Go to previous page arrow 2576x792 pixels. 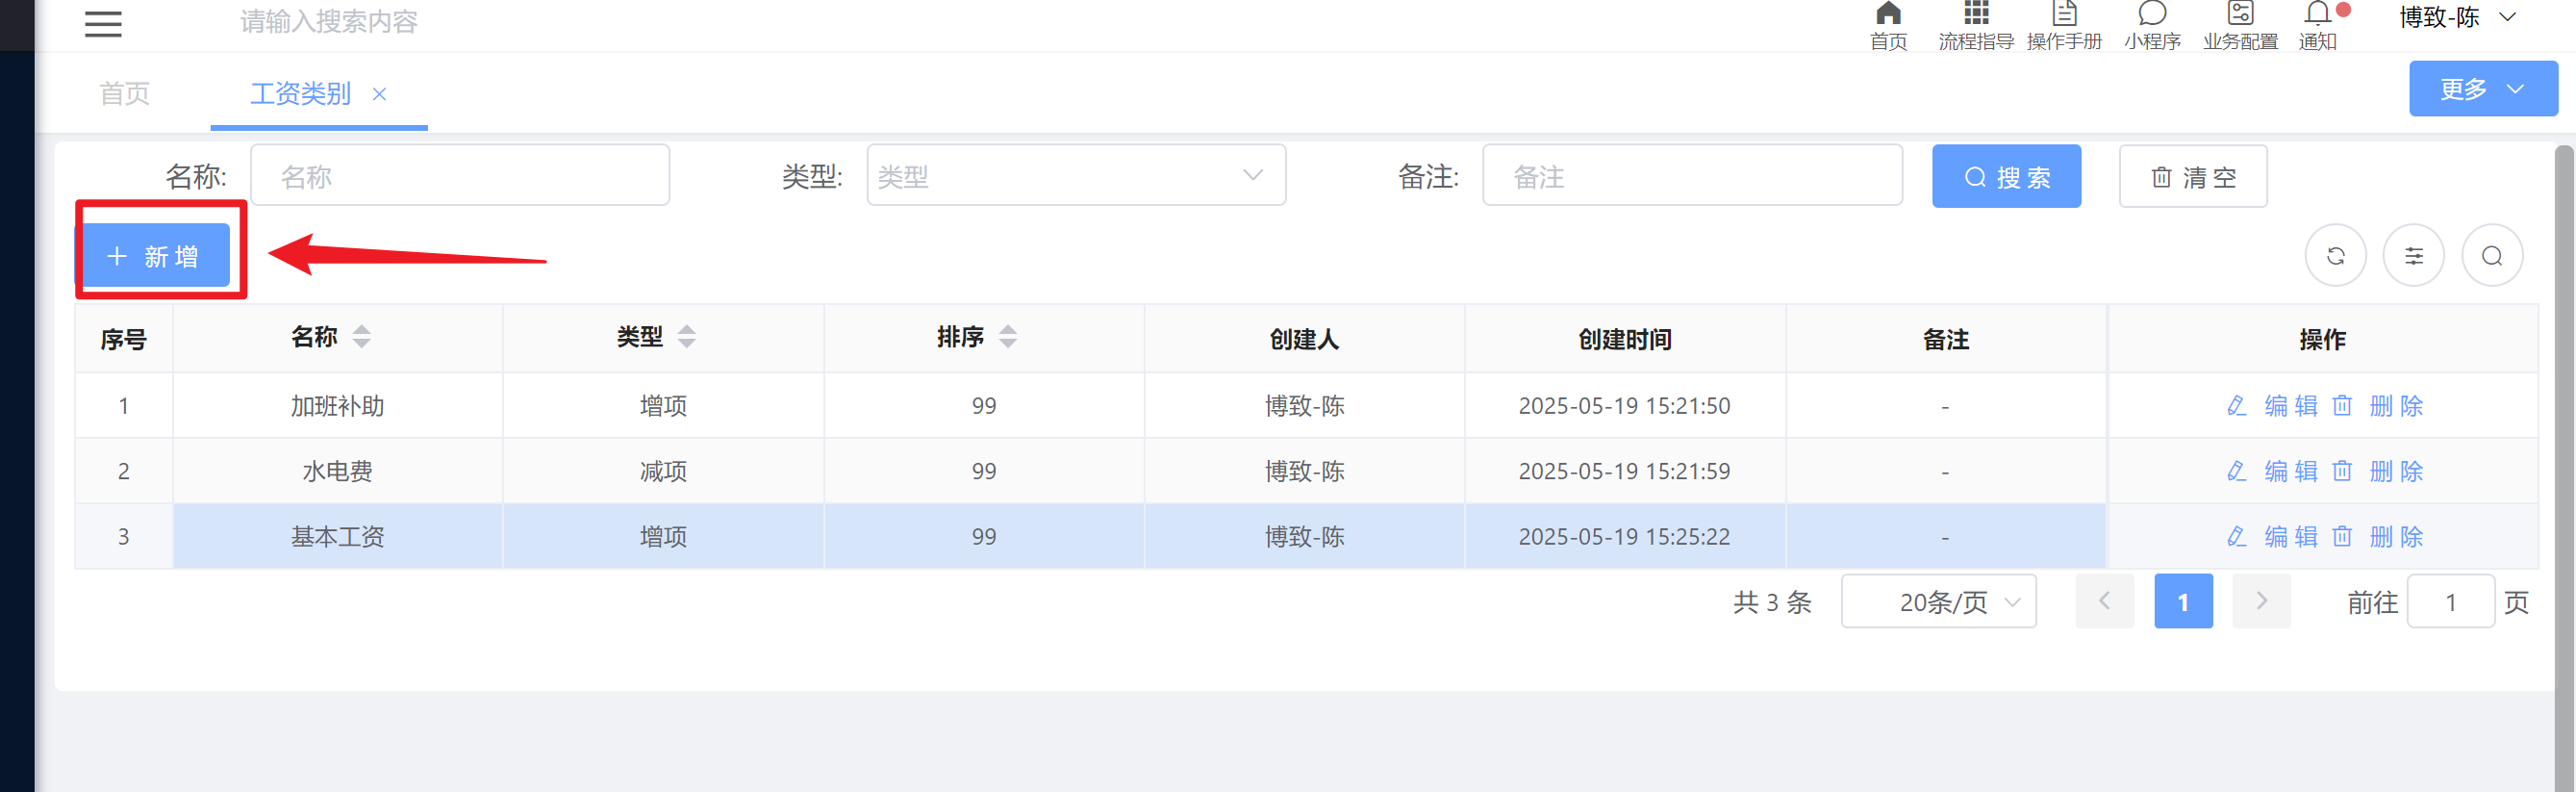point(2104,601)
